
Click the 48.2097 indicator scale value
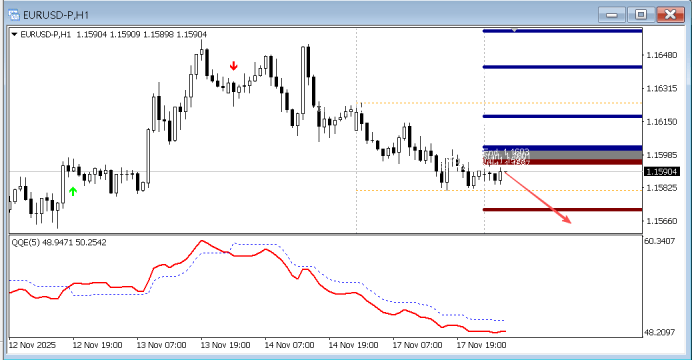659,332
